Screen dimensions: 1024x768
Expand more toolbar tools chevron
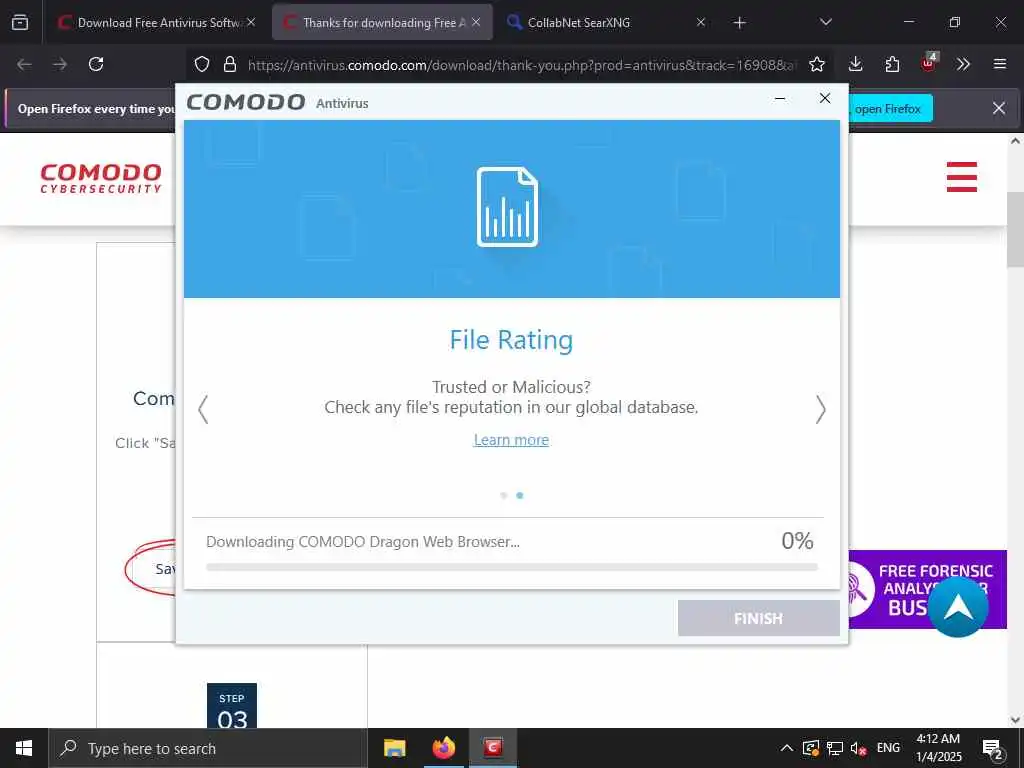[963, 64]
